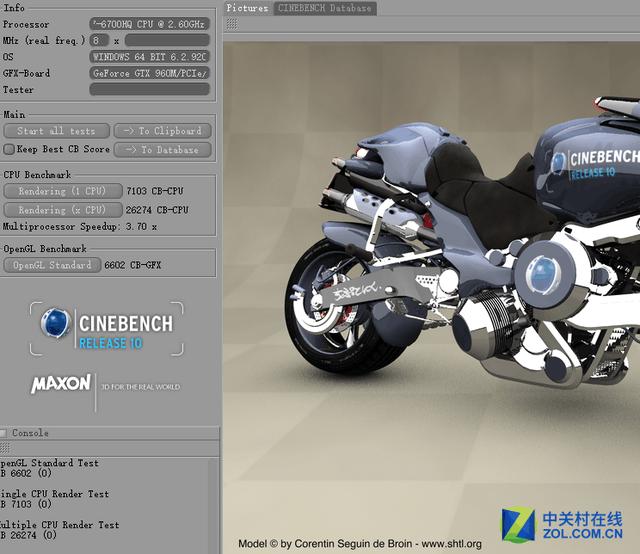Run the Rendering (x CPU) test
Screen dimensions: 640x554
(x=62, y=210)
